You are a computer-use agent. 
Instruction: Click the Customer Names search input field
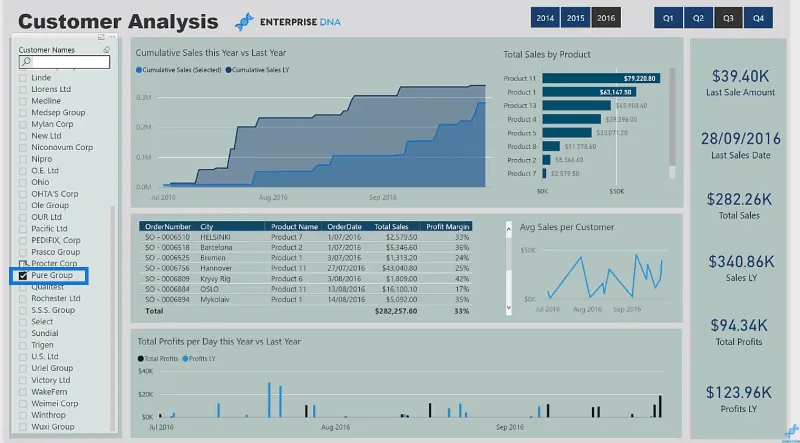click(x=64, y=62)
